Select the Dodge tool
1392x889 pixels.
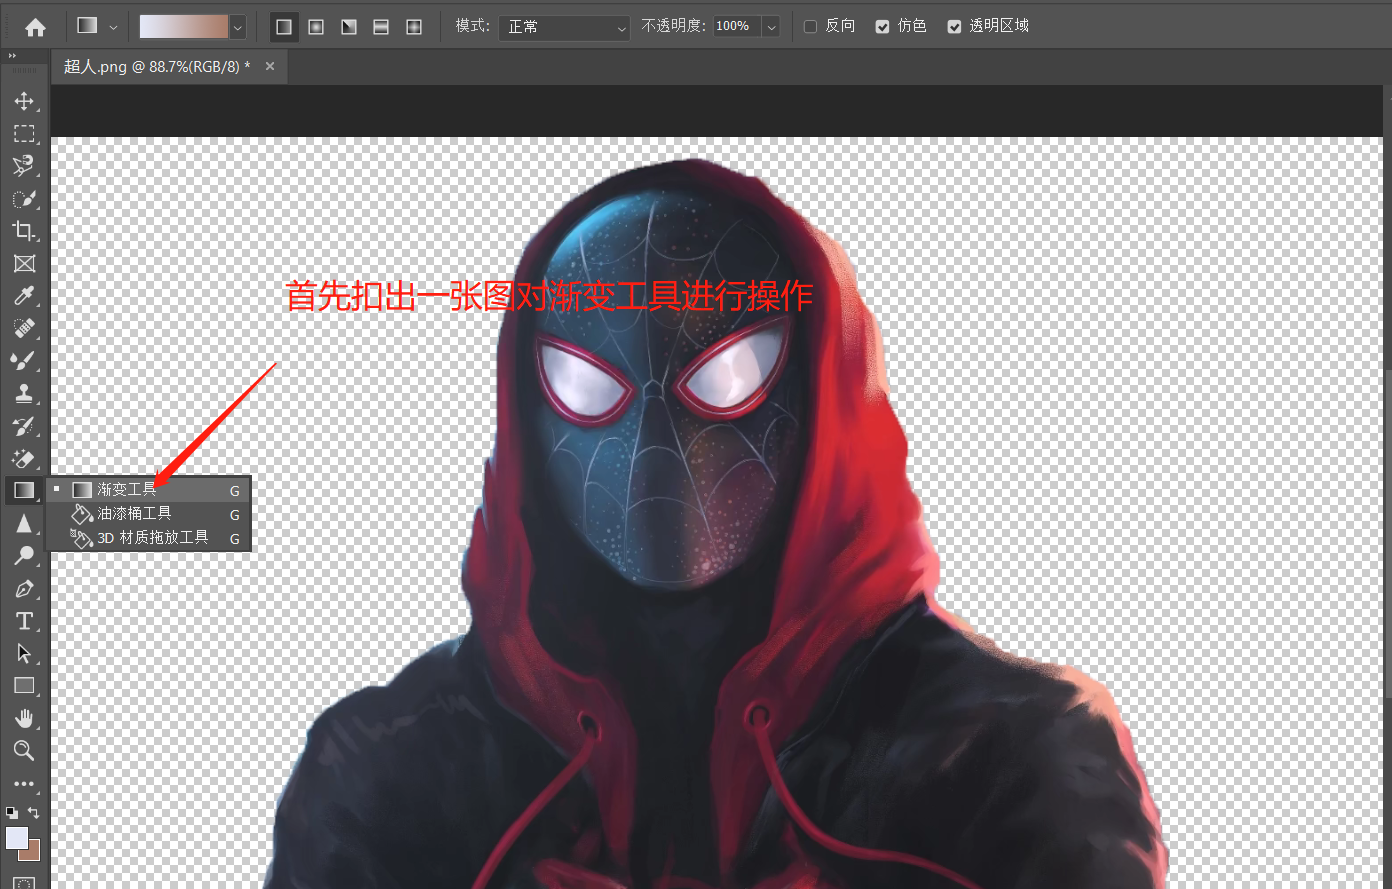point(24,555)
